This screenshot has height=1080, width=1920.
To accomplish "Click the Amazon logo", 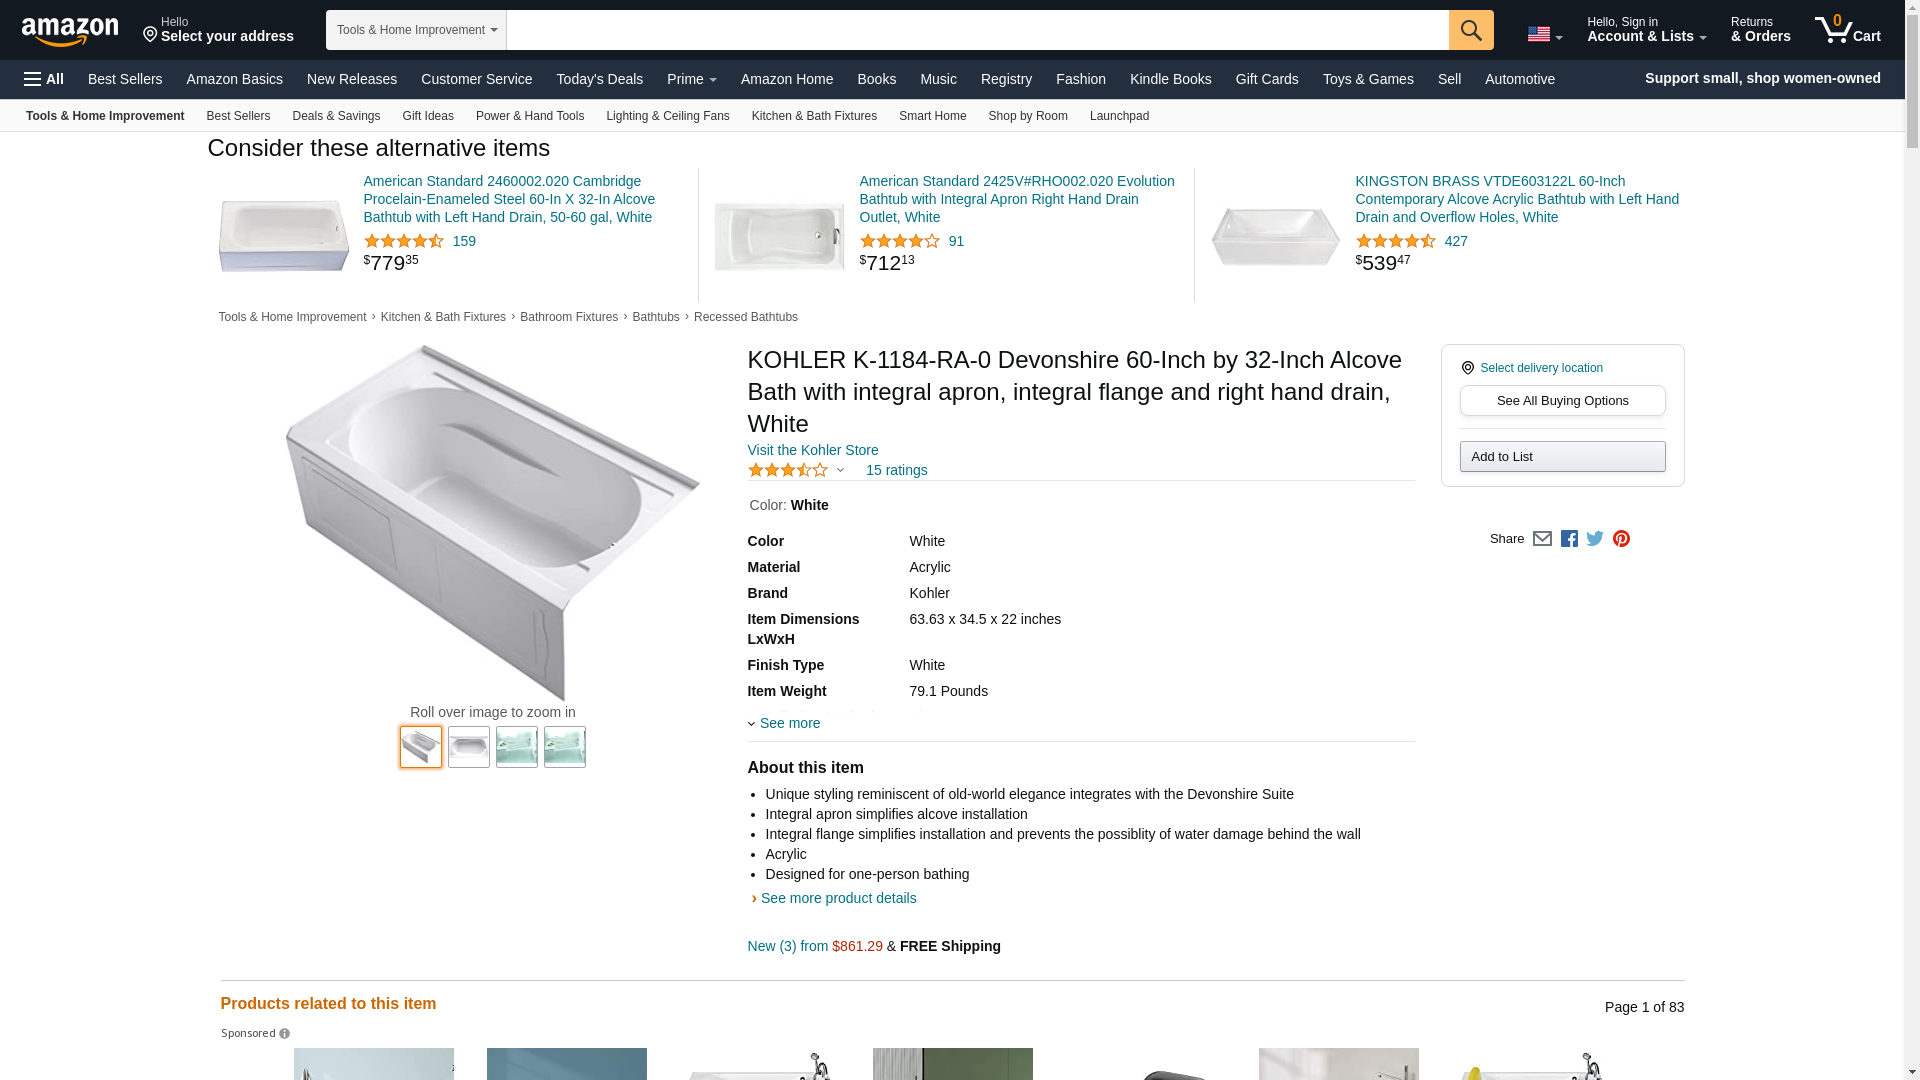I will pos(70,31).
